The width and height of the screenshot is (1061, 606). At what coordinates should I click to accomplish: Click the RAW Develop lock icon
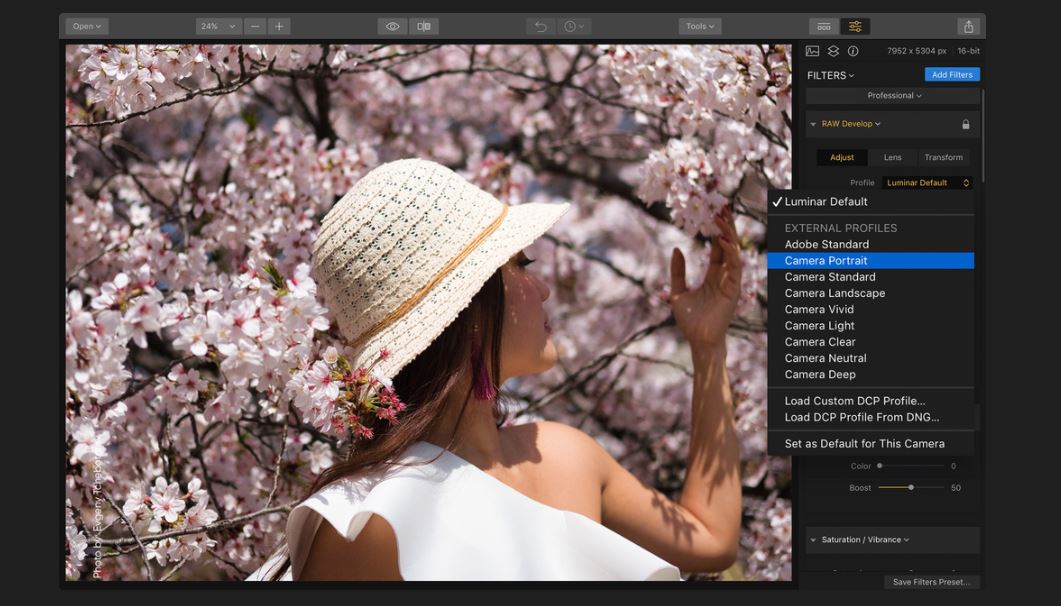(x=965, y=124)
